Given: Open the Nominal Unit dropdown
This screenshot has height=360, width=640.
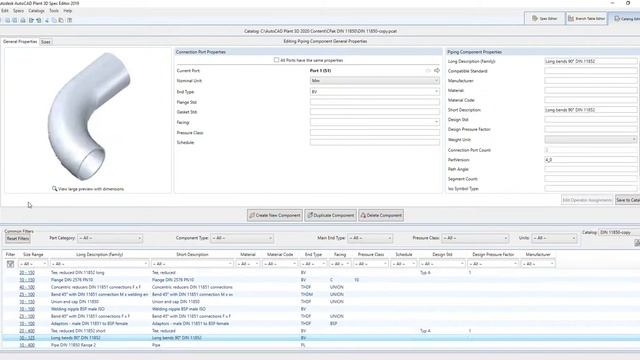Looking at the screenshot, I should [375, 81].
